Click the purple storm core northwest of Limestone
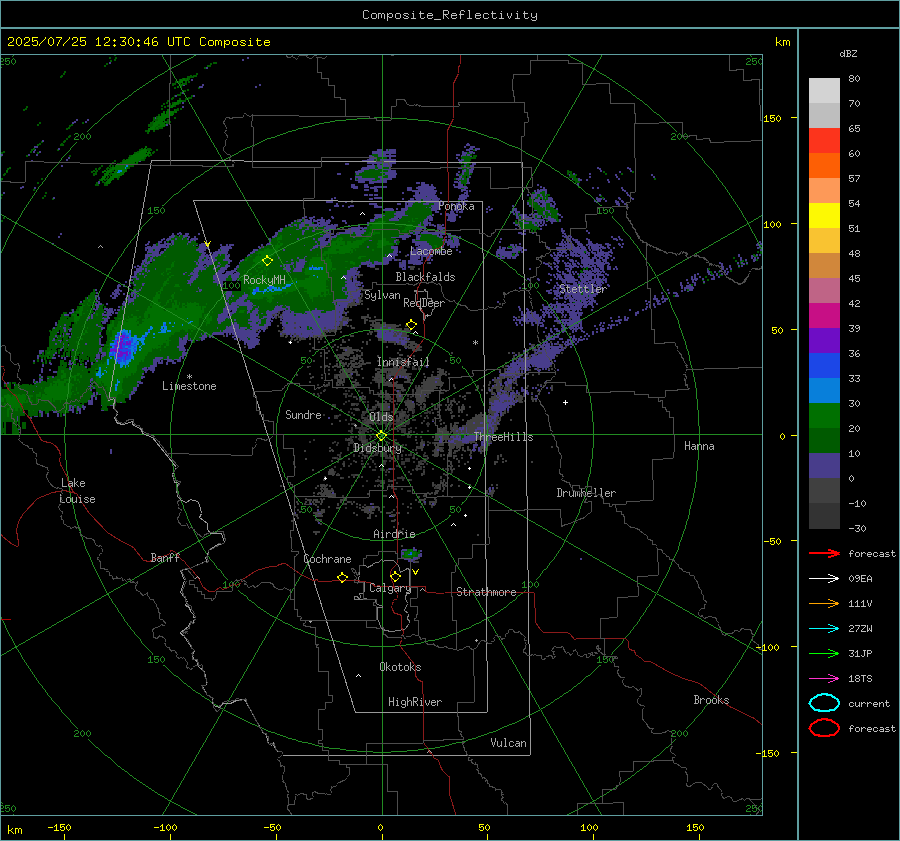This screenshot has height=841, width=900. (x=123, y=347)
